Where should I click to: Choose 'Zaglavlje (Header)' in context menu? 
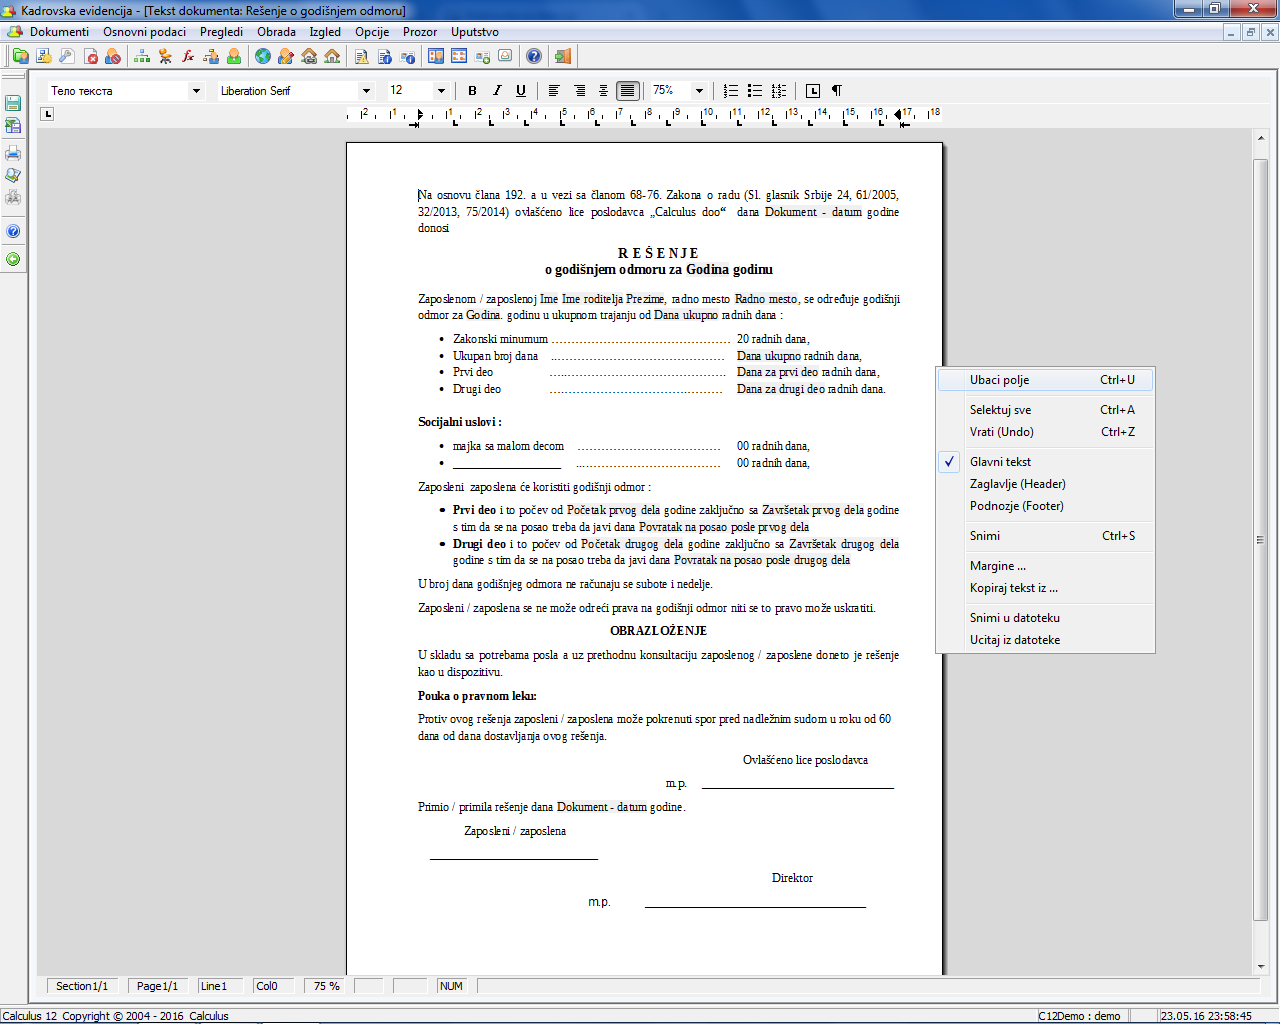click(x=1046, y=484)
